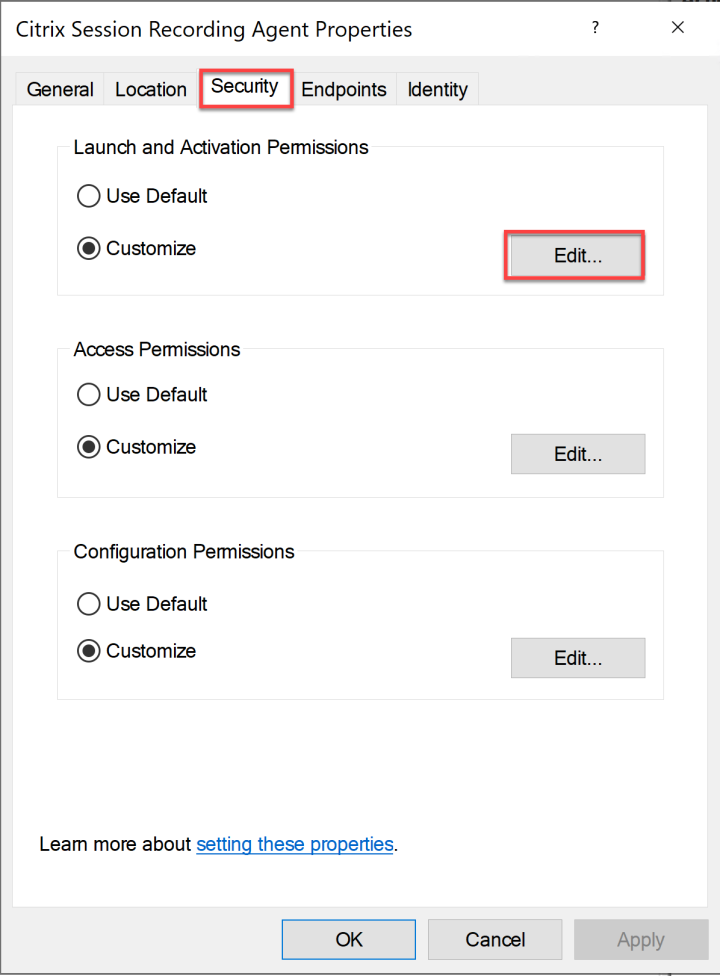Choose Customize under Configuration Permissions

pos(89,651)
